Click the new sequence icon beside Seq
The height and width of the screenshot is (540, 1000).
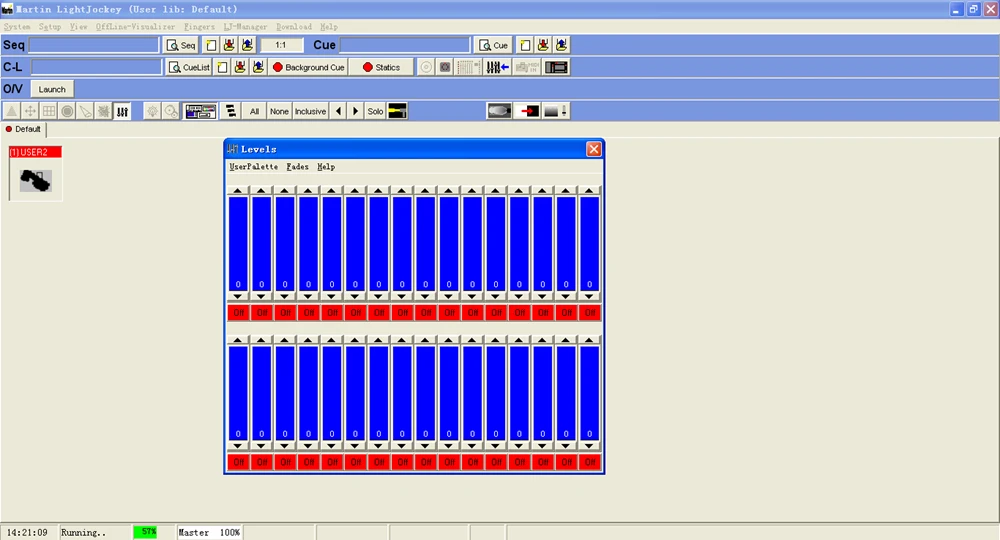[x=211, y=45]
